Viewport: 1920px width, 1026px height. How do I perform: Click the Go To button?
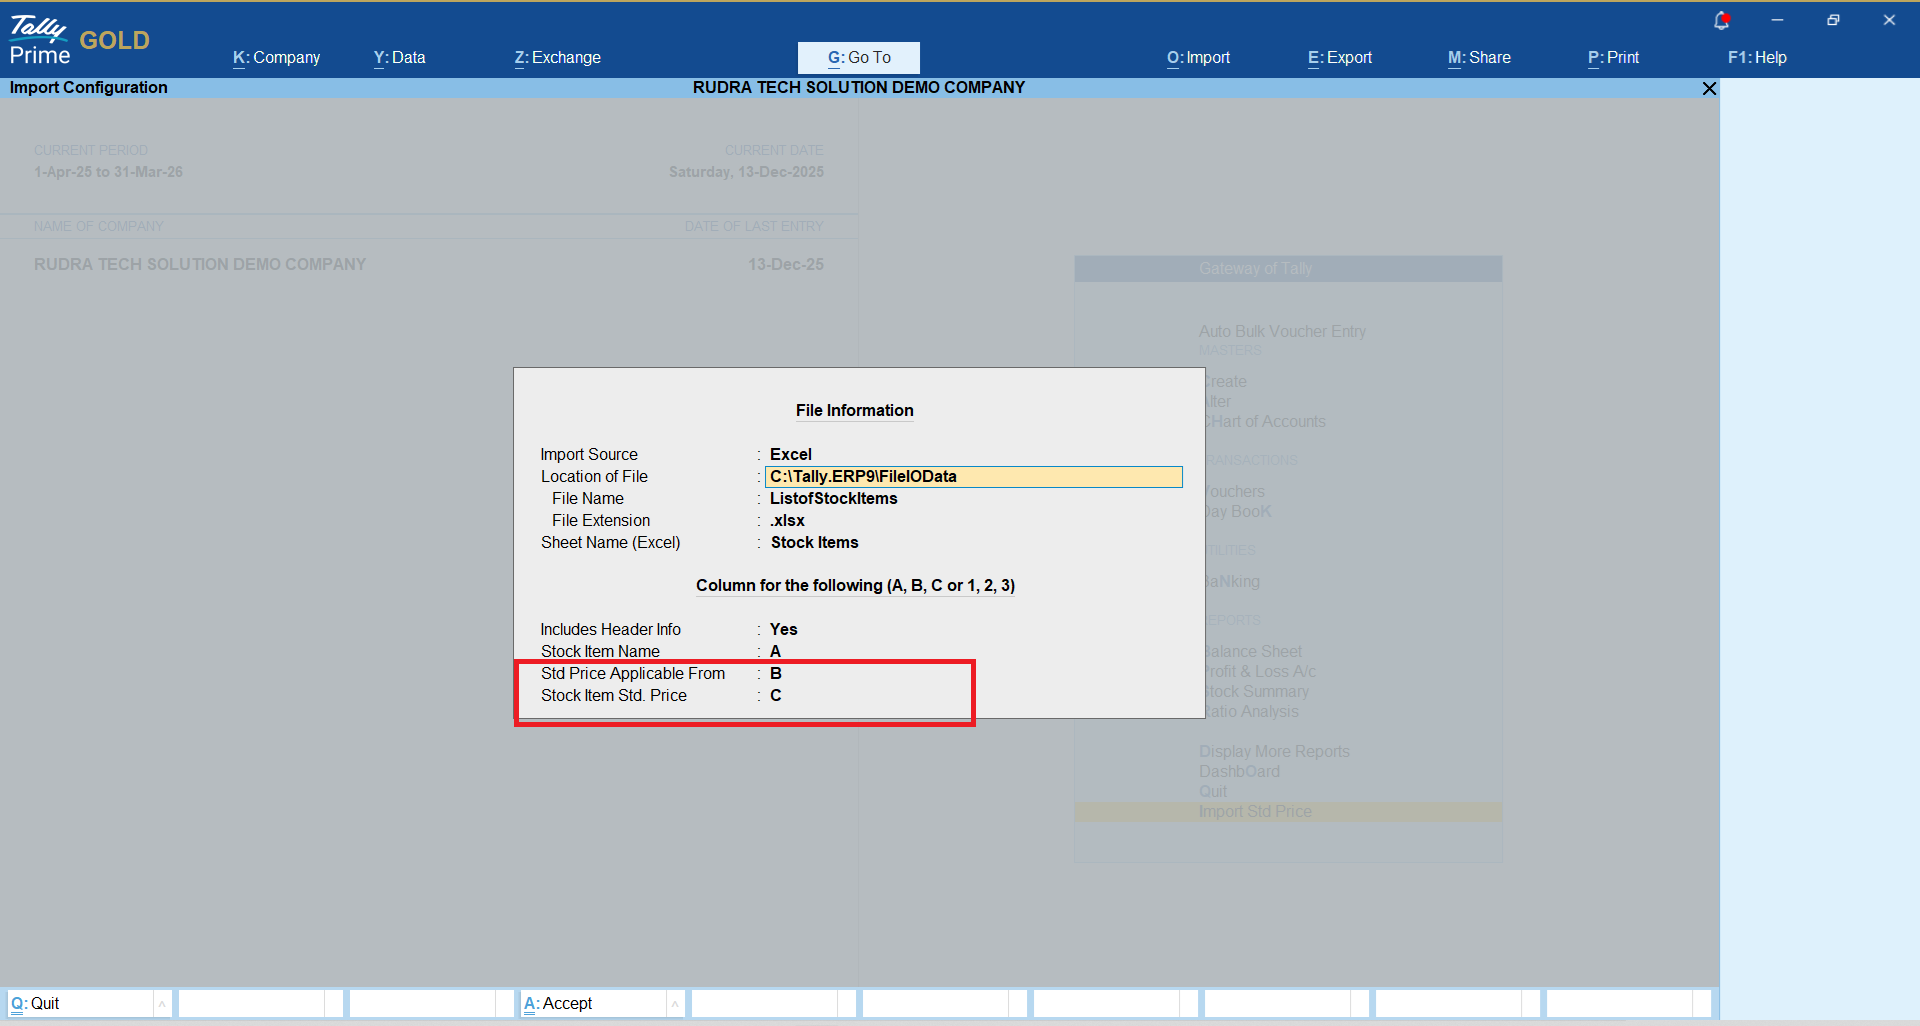(x=858, y=58)
